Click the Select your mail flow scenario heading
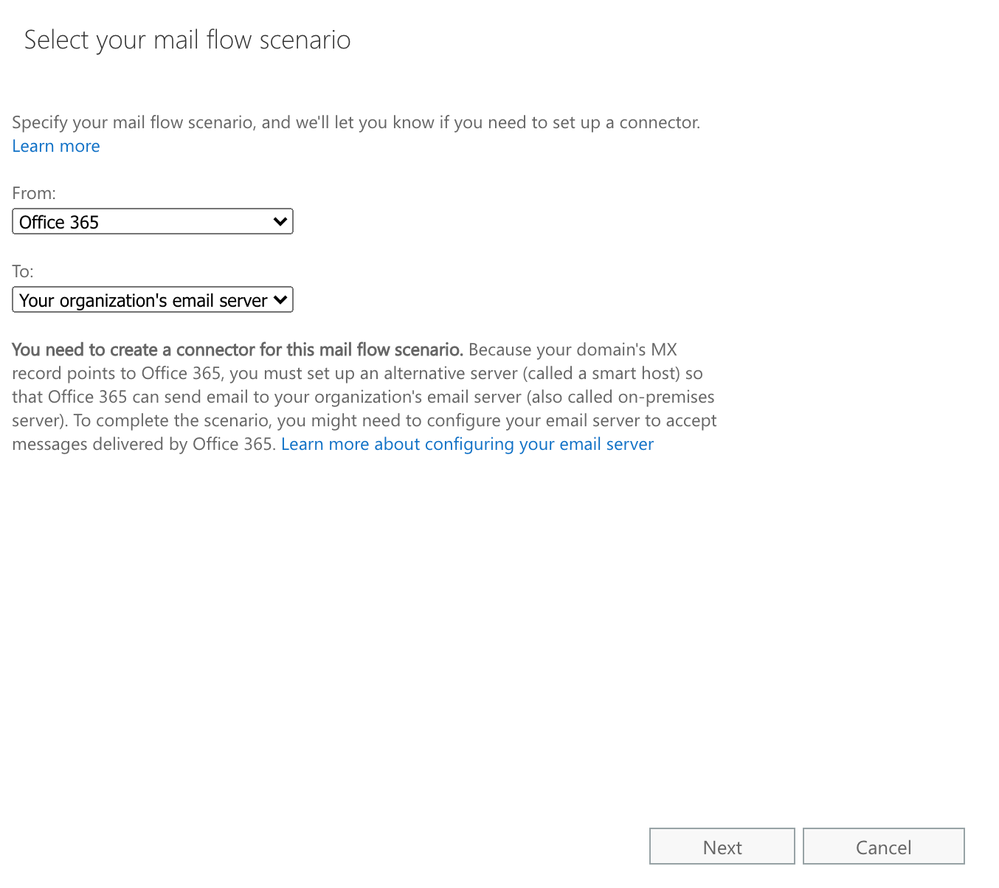Image resolution: width=999 pixels, height=888 pixels. (186, 40)
